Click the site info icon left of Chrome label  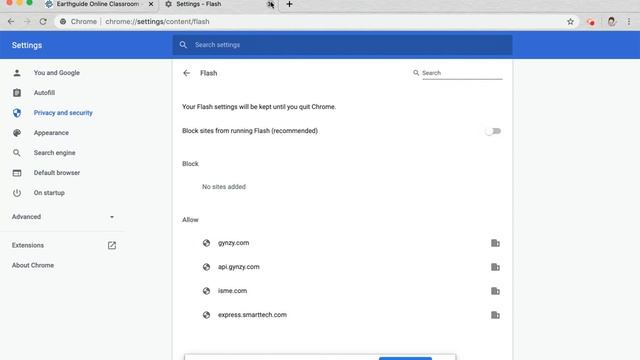[x=63, y=22]
